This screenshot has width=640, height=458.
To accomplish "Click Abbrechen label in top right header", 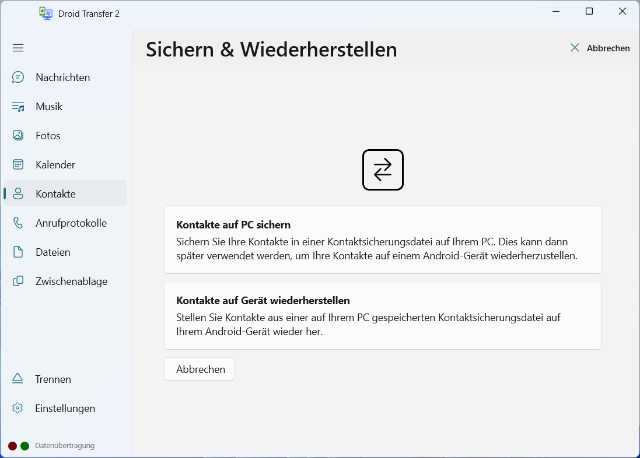I will (608, 48).
